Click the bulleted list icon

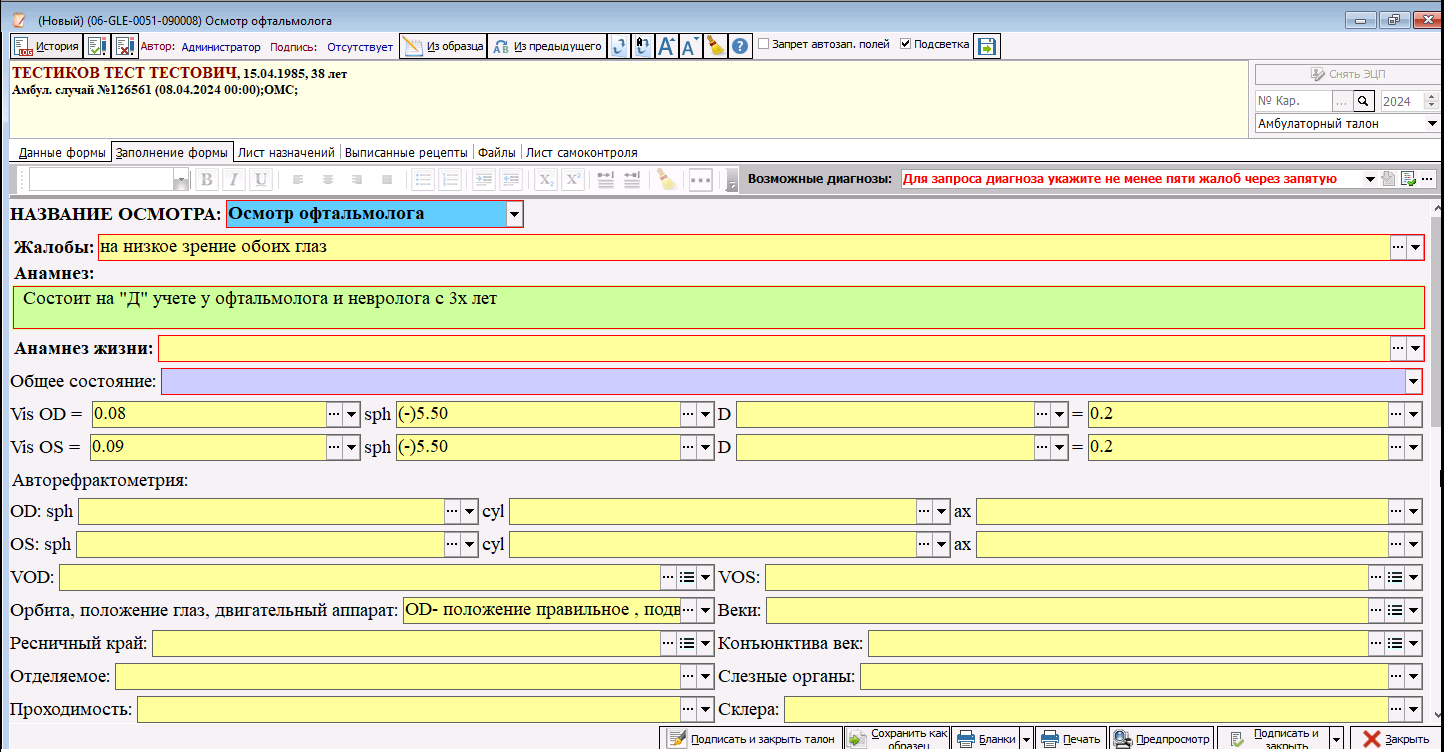(x=424, y=180)
